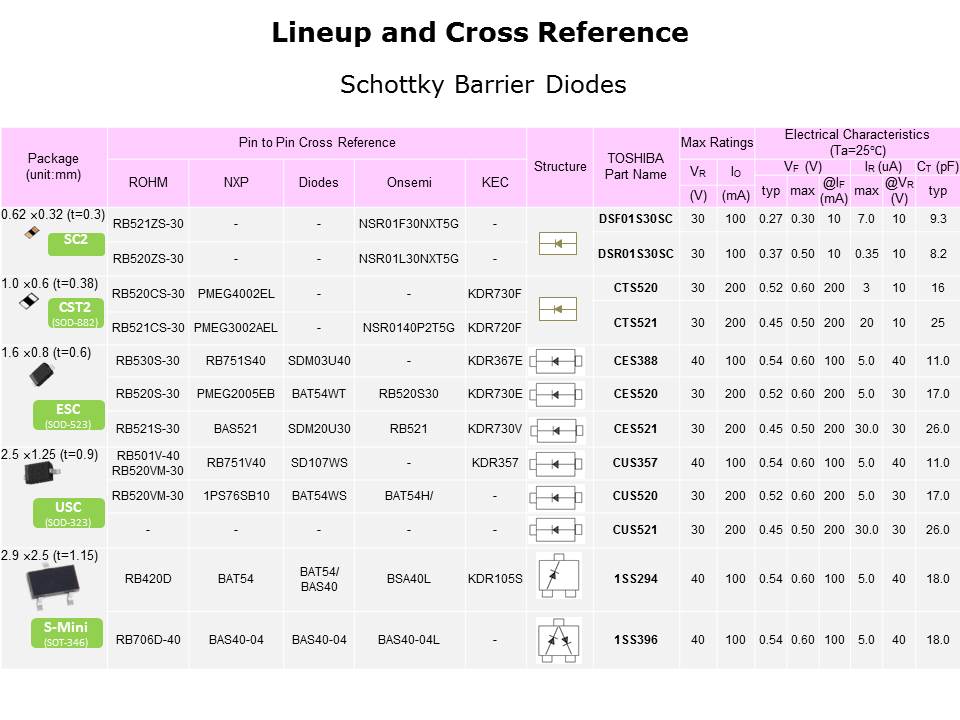Viewport: 960px width, 720px height.
Task: Click the Electrical Characteristics header cell
Action: point(856,141)
